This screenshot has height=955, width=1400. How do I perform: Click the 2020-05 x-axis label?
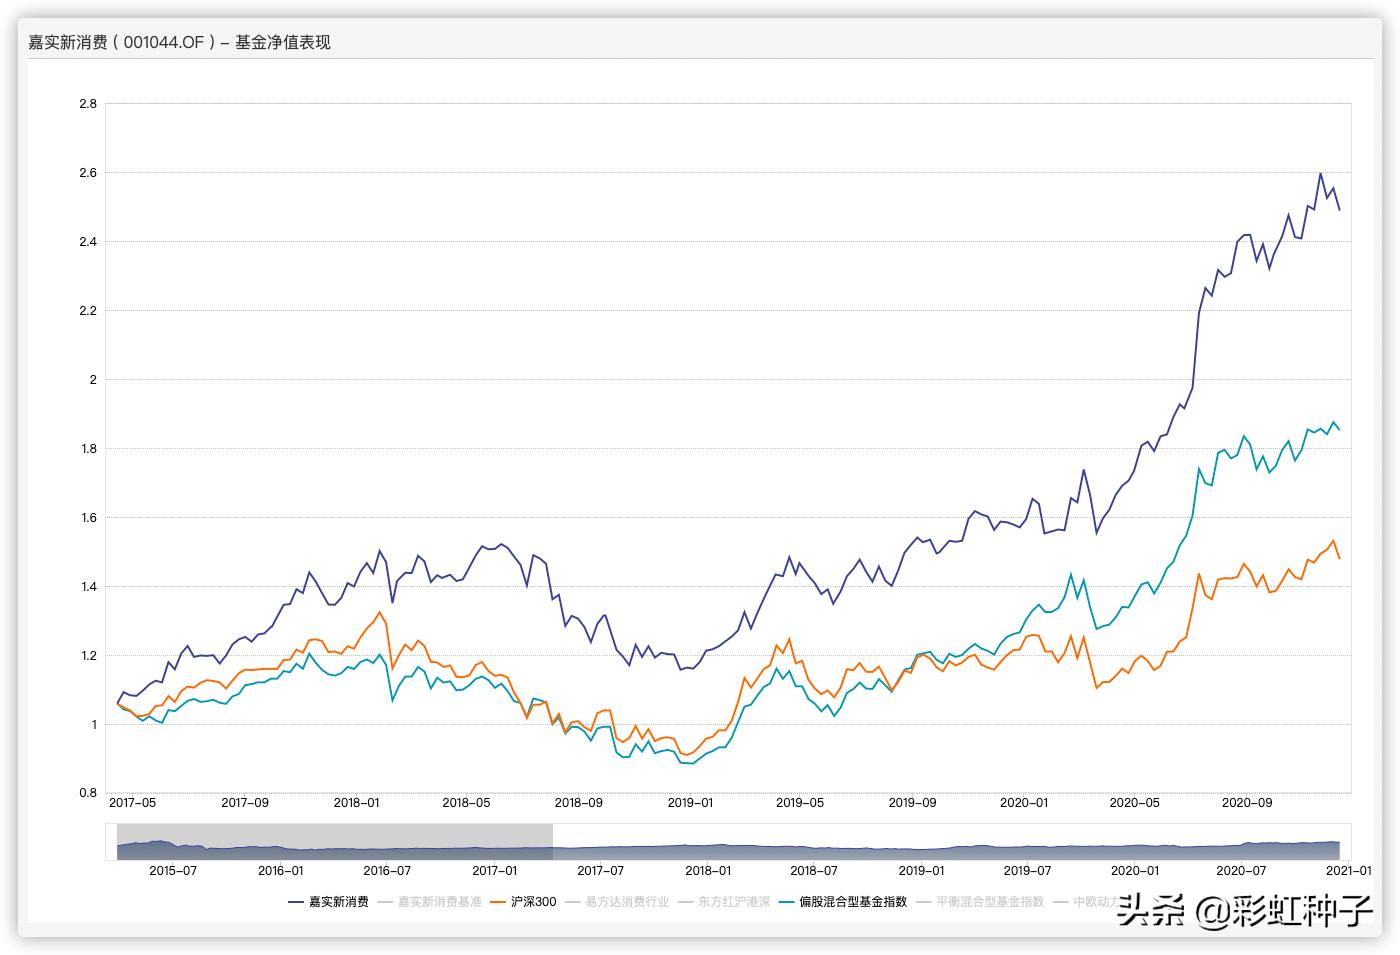pyautogui.click(x=1135, y=802)
